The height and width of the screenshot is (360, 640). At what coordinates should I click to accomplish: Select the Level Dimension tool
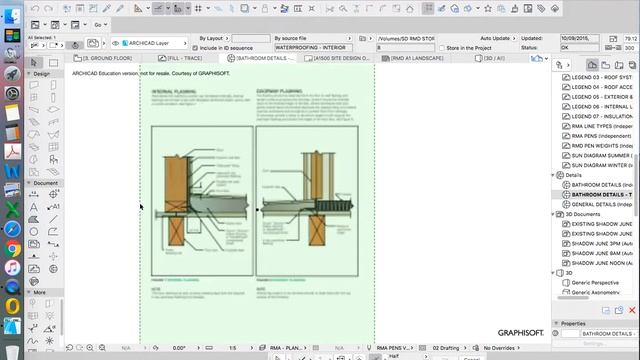[x=53, y=195]
